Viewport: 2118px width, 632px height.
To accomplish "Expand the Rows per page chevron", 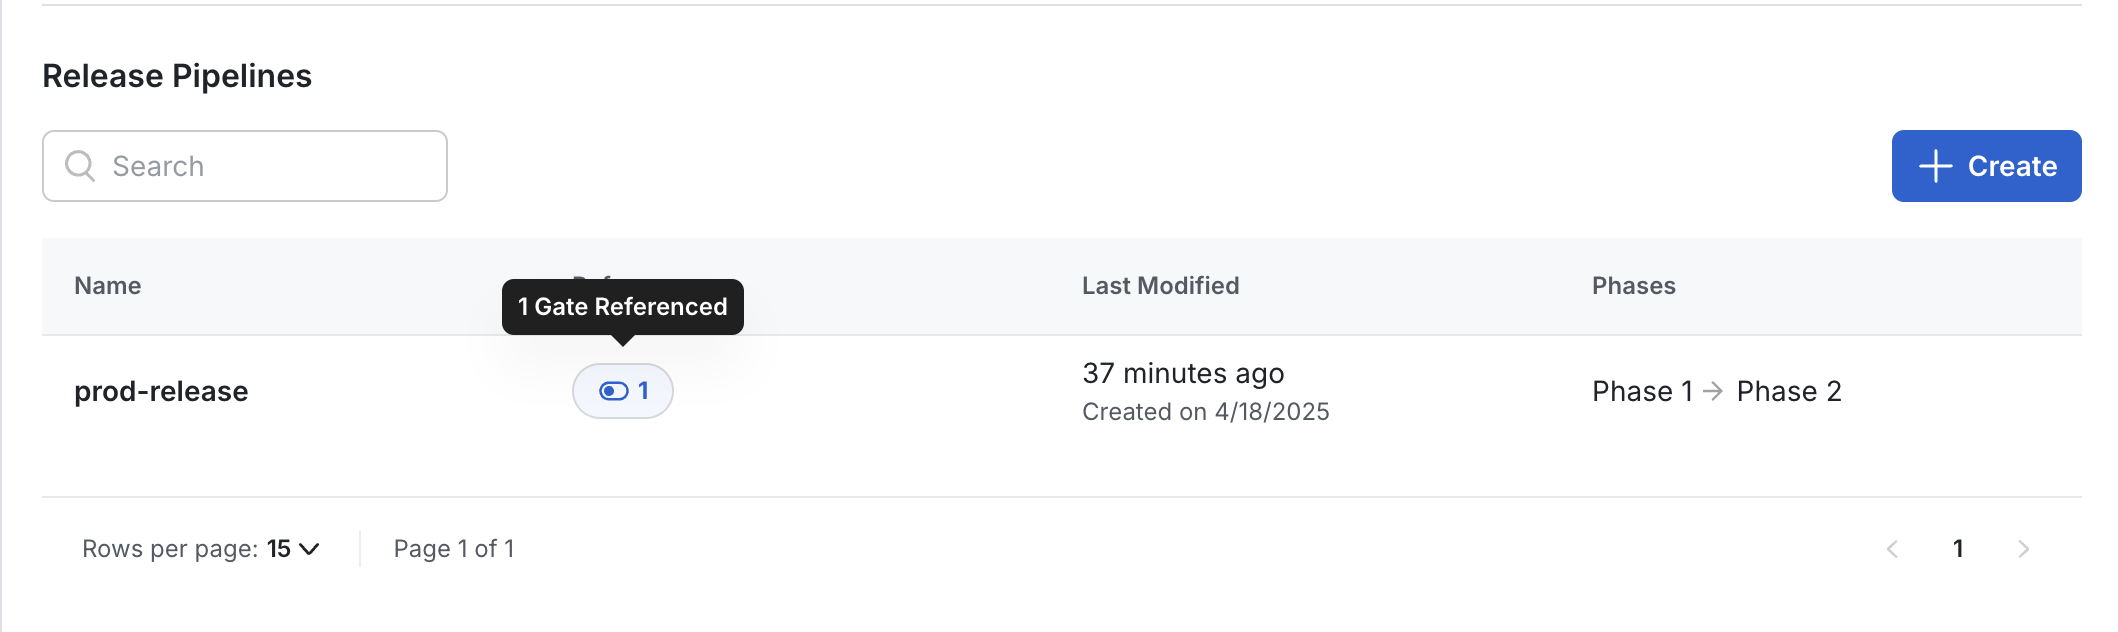I will click(309, 549).
